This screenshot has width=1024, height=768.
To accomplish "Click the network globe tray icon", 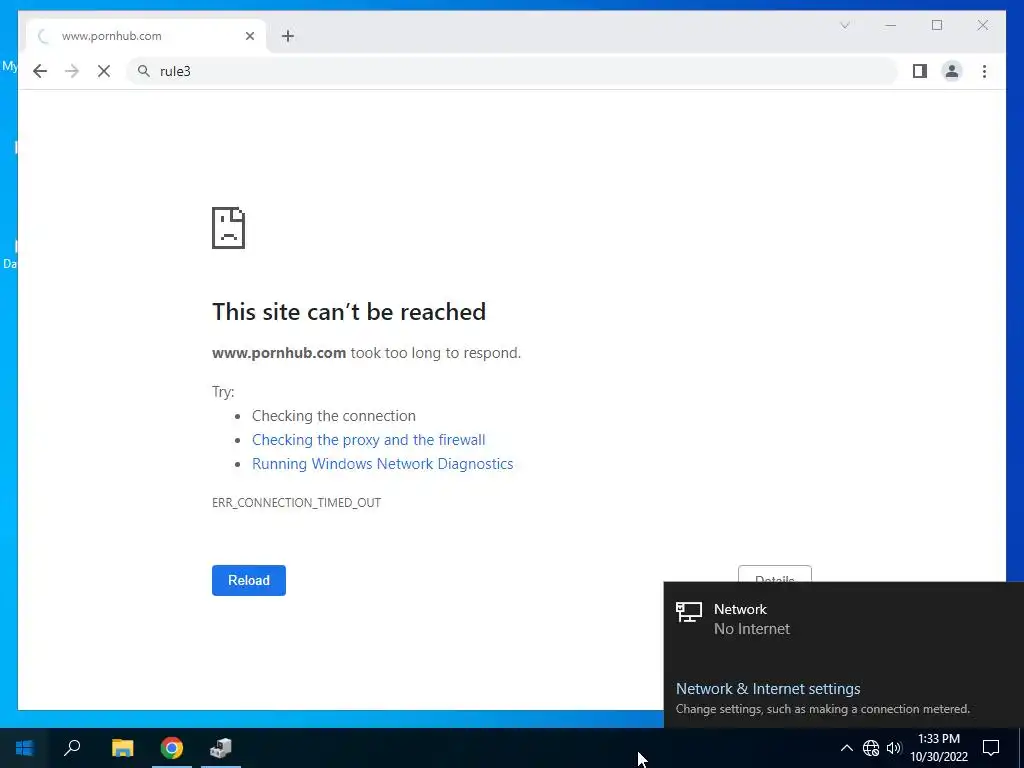I will click(x=871, y=748).
